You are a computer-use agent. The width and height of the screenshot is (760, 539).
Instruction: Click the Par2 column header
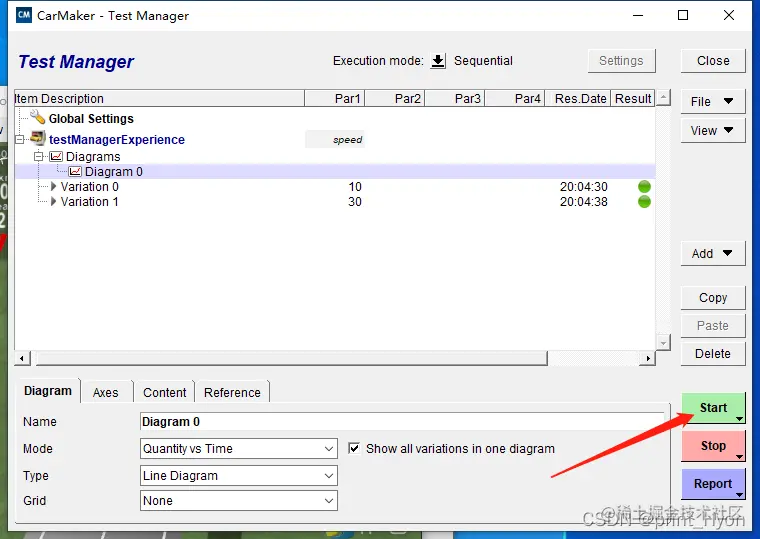395,98
